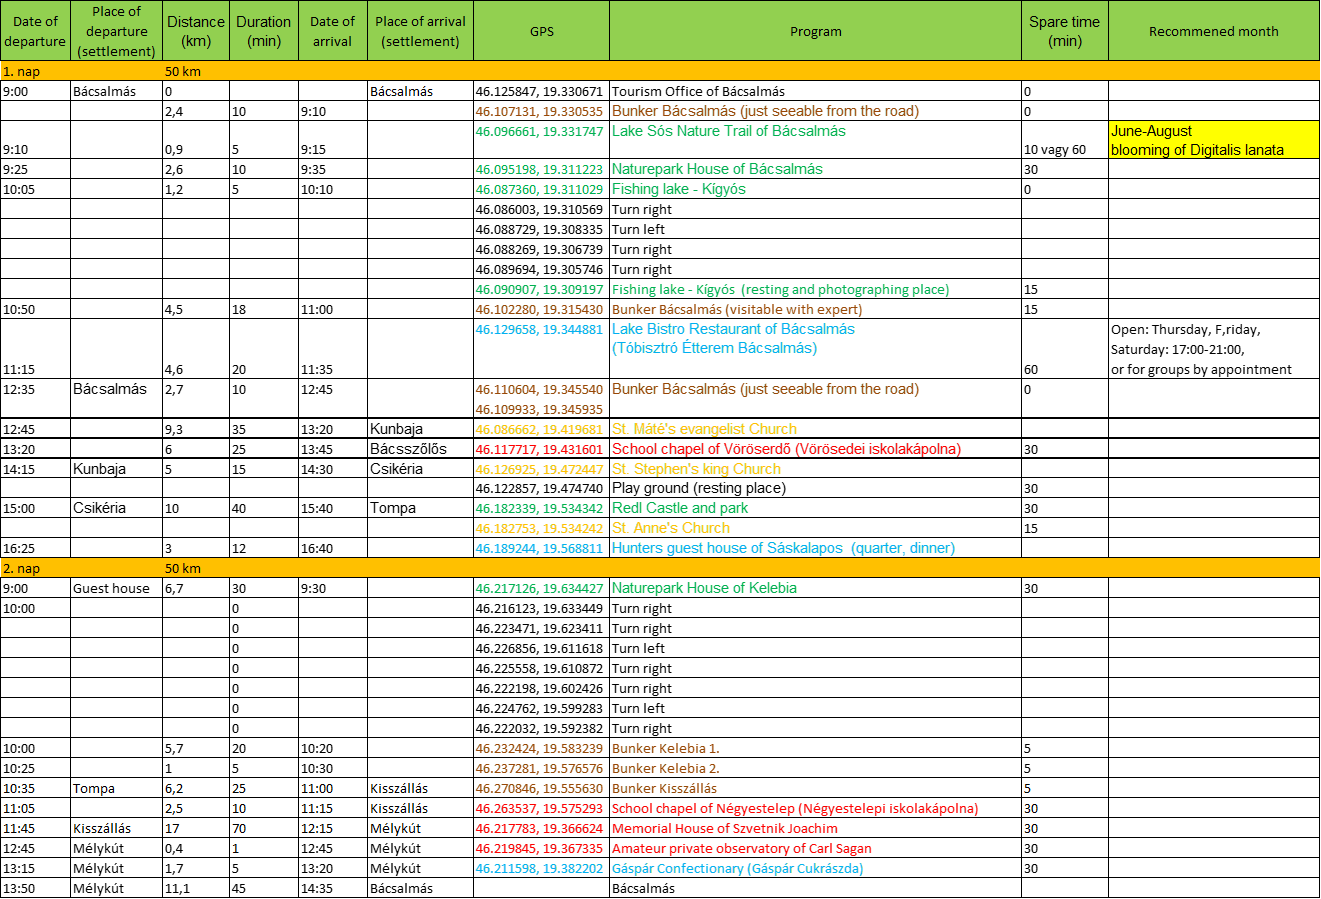Select the orange "1. nap" day row label

click(22, 72)
